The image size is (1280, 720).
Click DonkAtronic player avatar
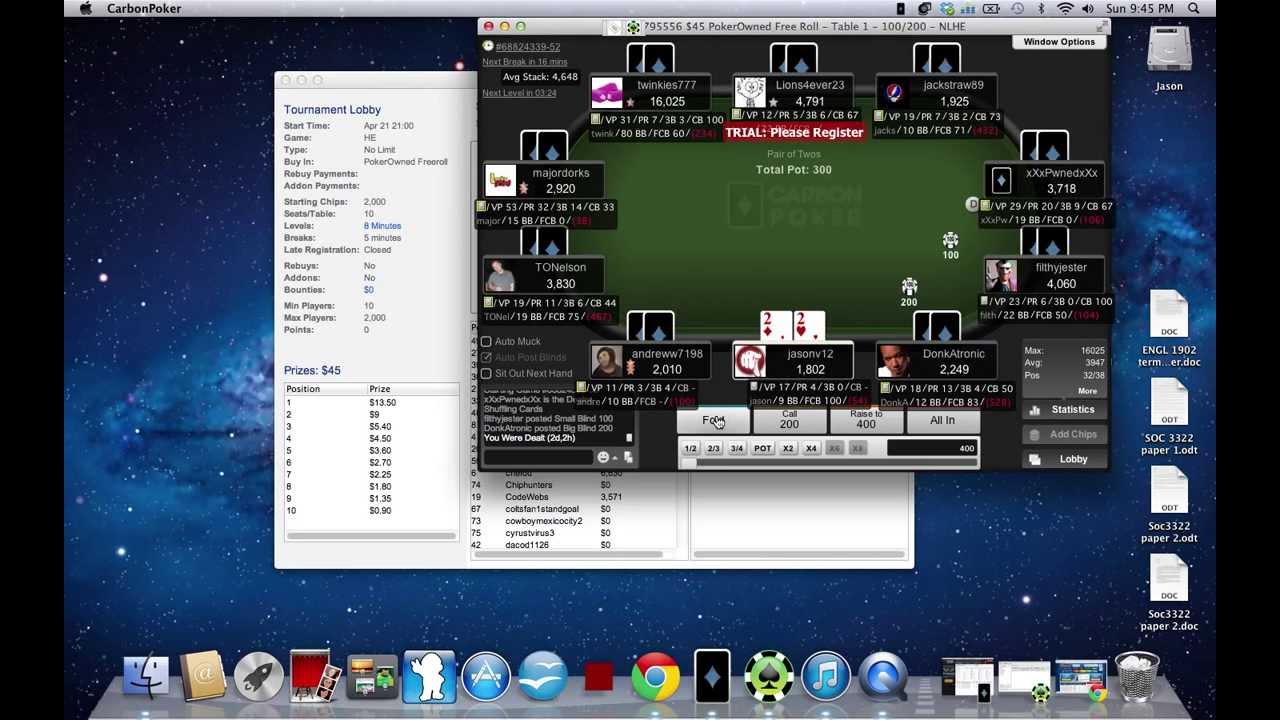tap(893, 361)
